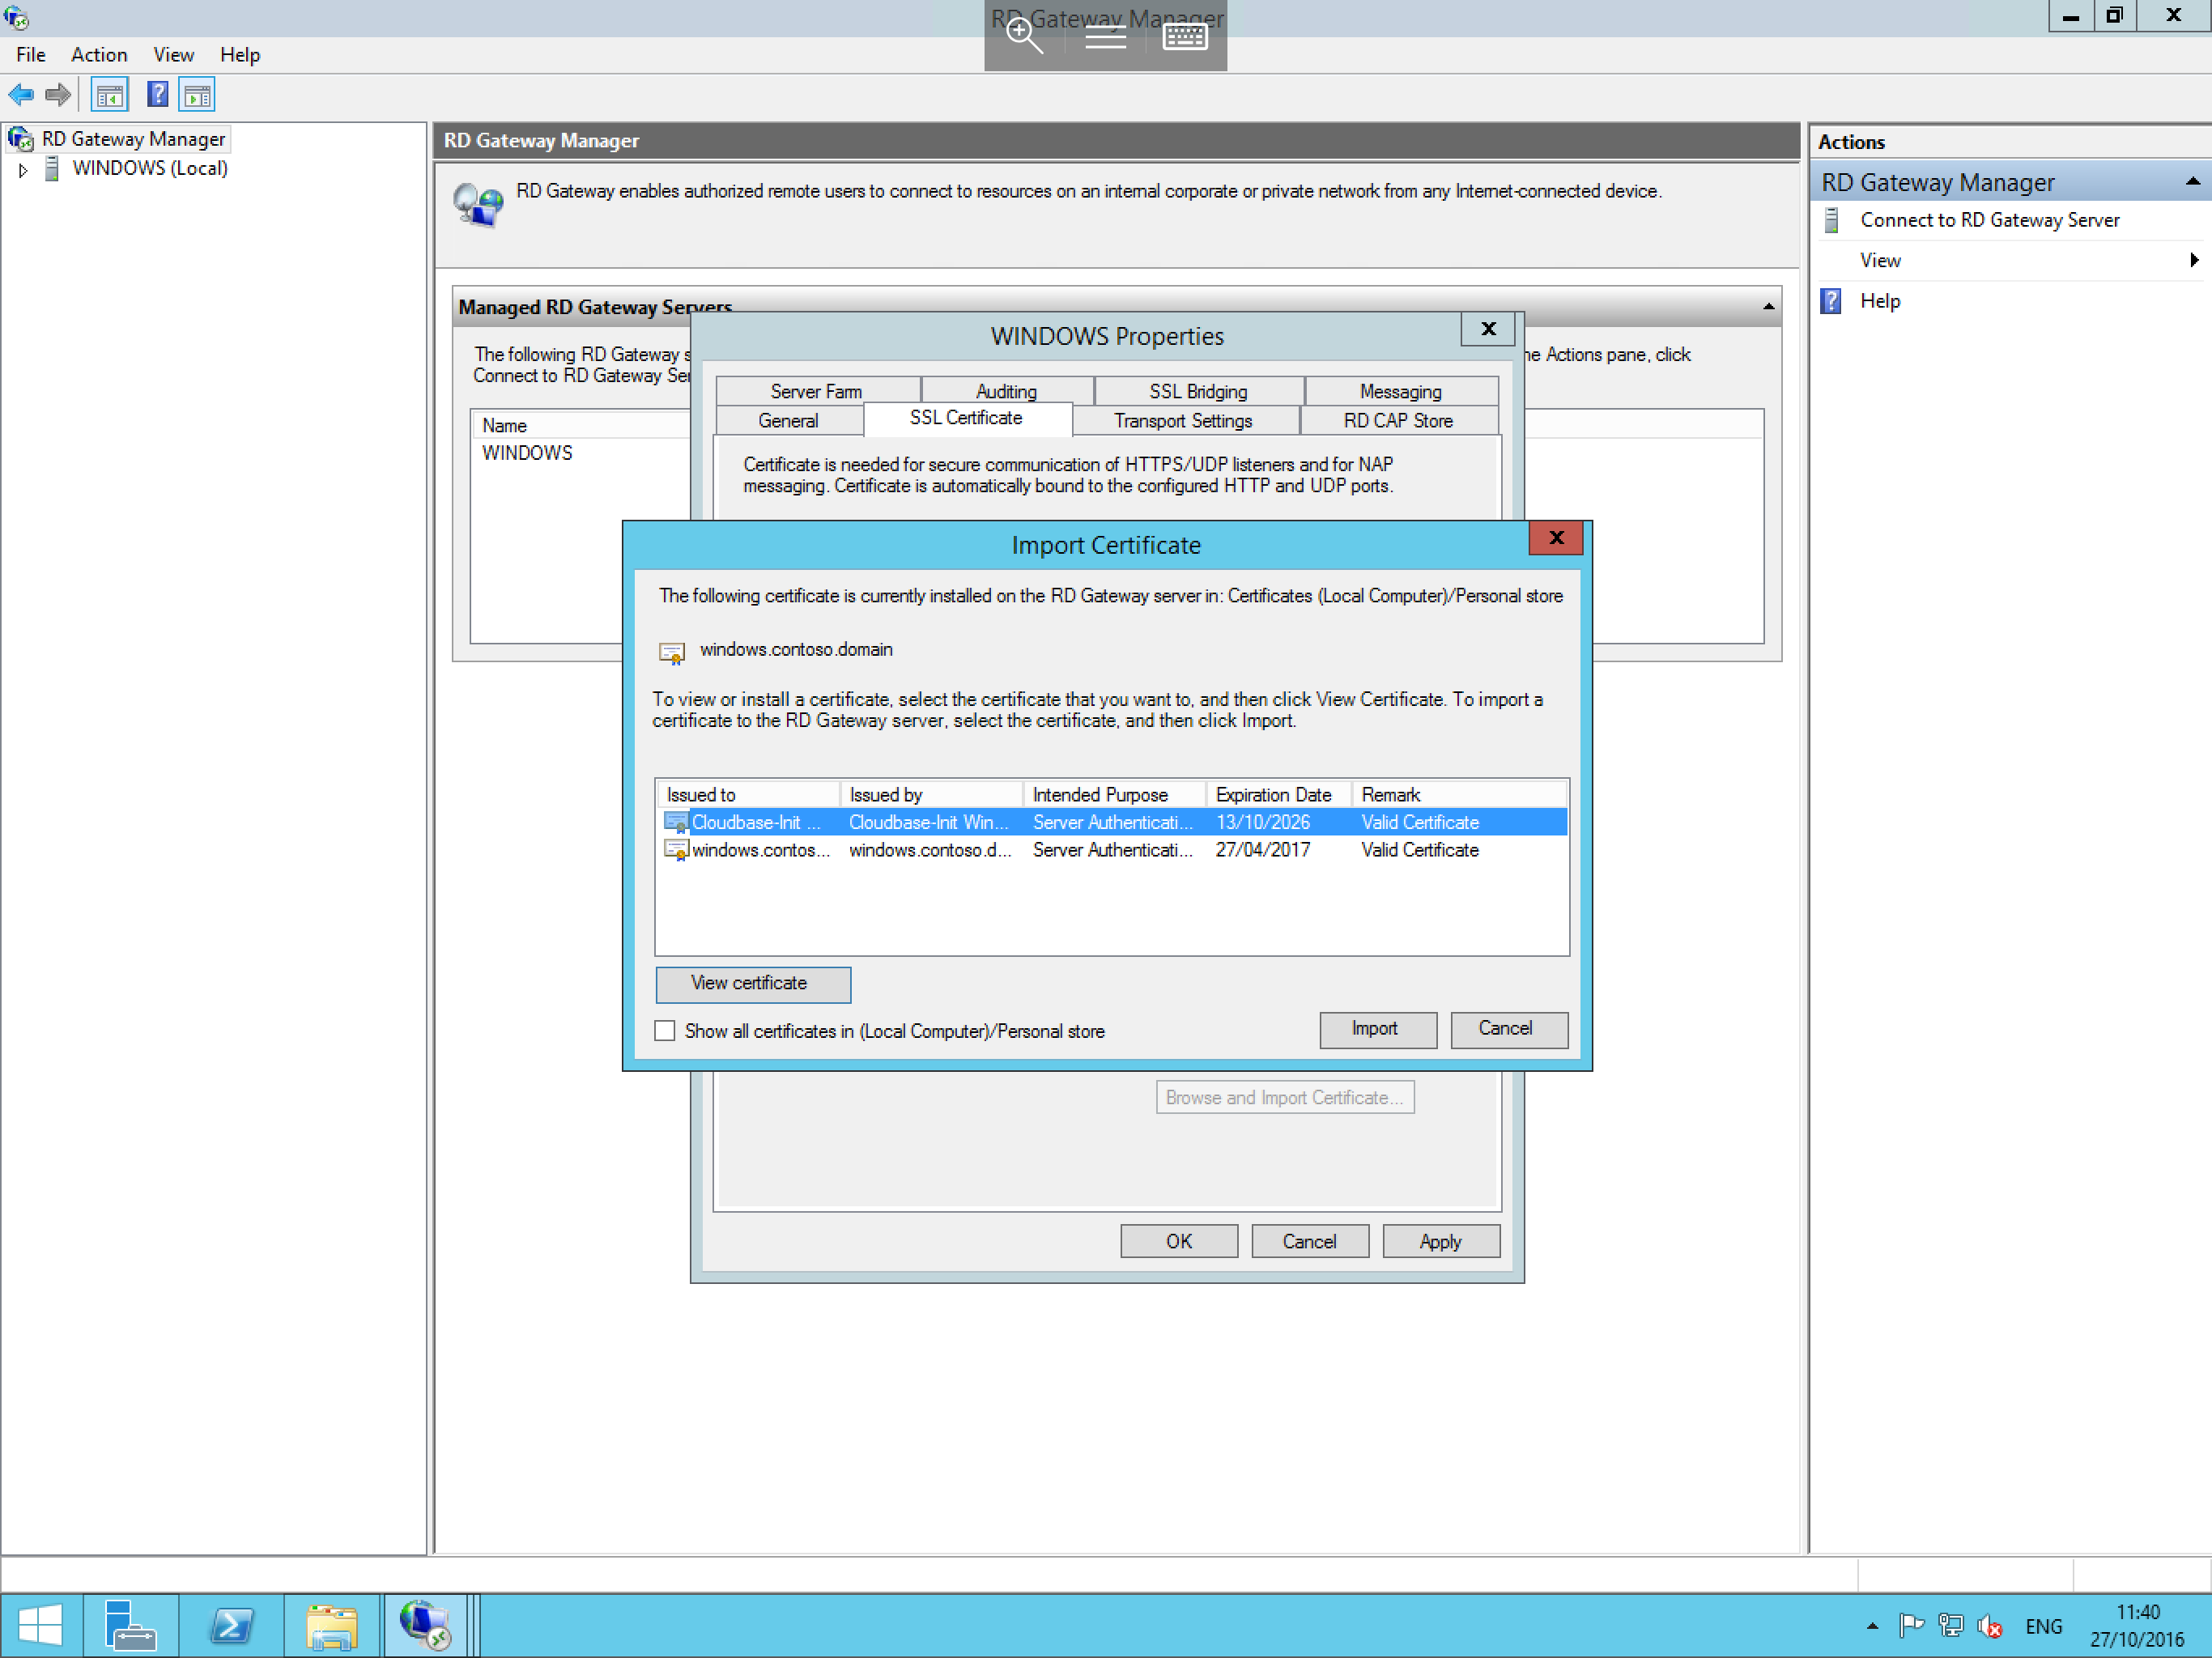2212x1658 pixels.
Task: Launch PowerShell from the taskbar
Action: pos(231,1626)
